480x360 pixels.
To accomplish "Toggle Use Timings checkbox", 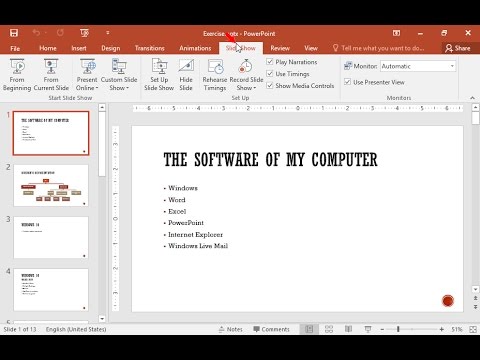I will pos(270,74).
